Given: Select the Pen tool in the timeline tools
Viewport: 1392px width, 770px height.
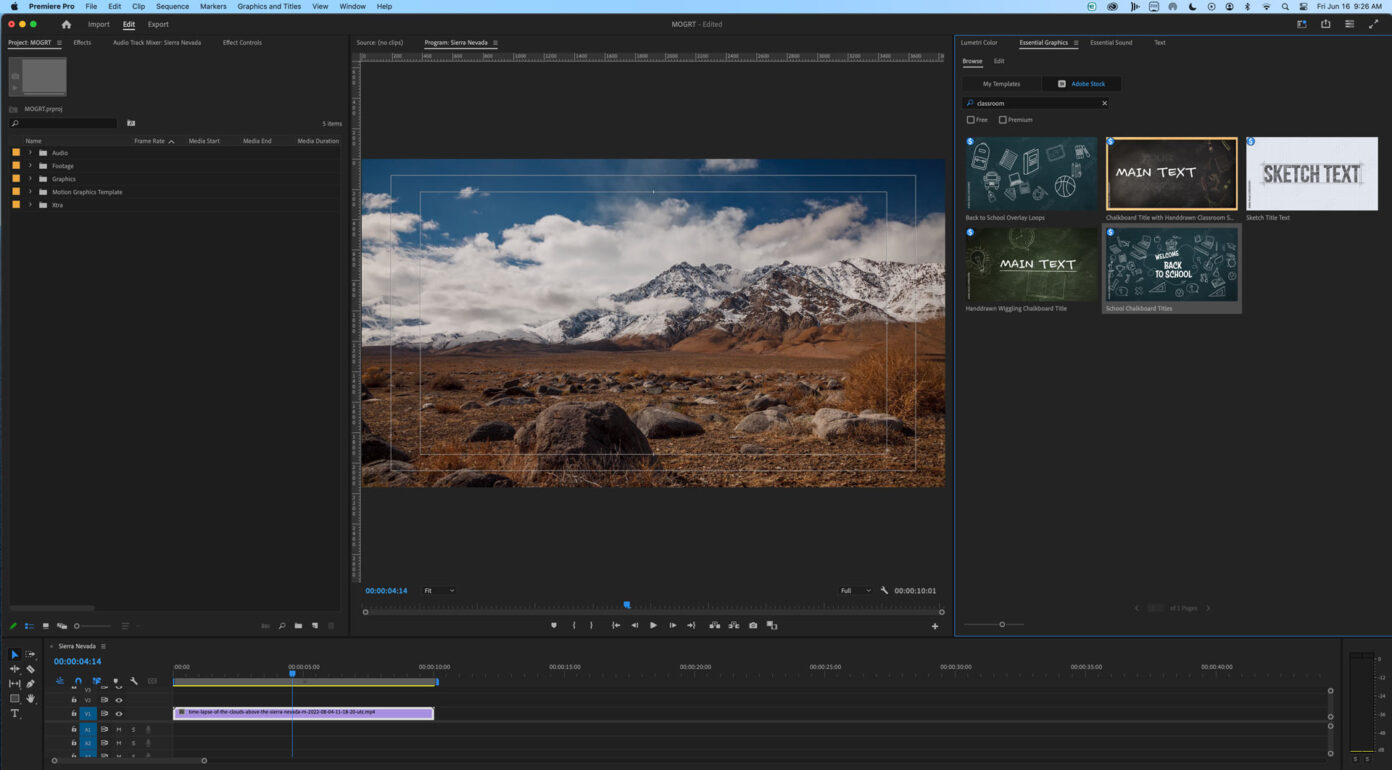Looking at the screenshot, I should [30, 683].
